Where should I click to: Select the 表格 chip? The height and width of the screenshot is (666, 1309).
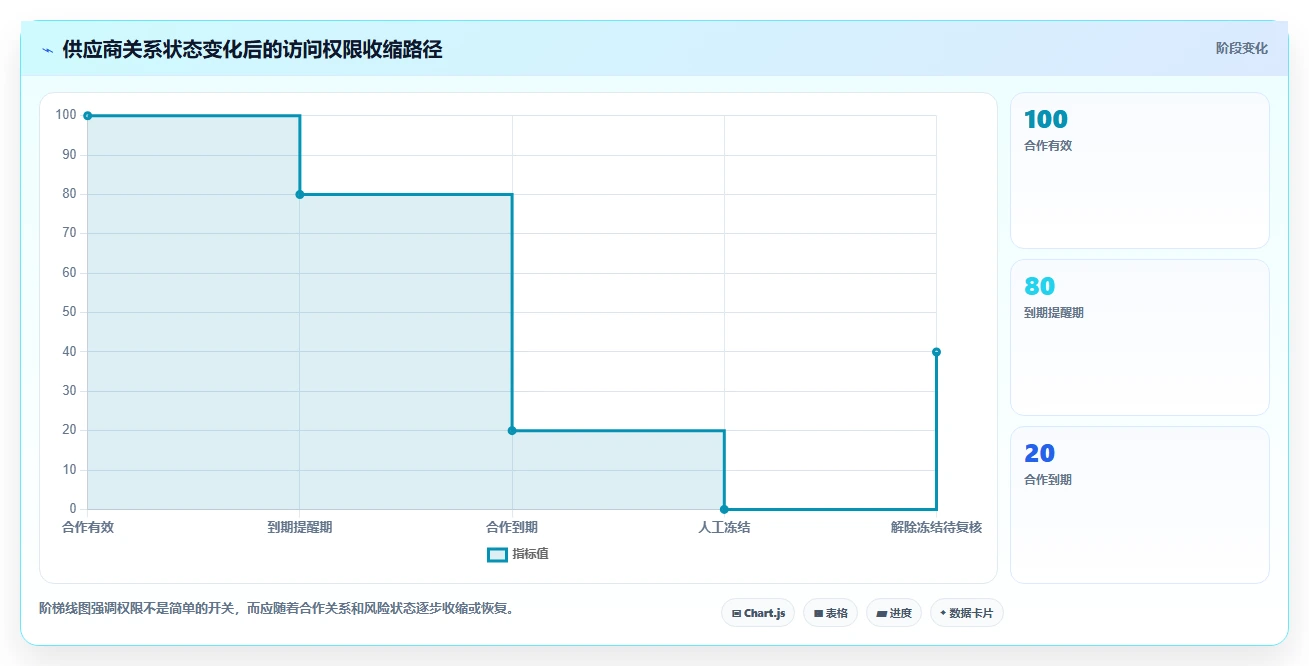[830, 613]
